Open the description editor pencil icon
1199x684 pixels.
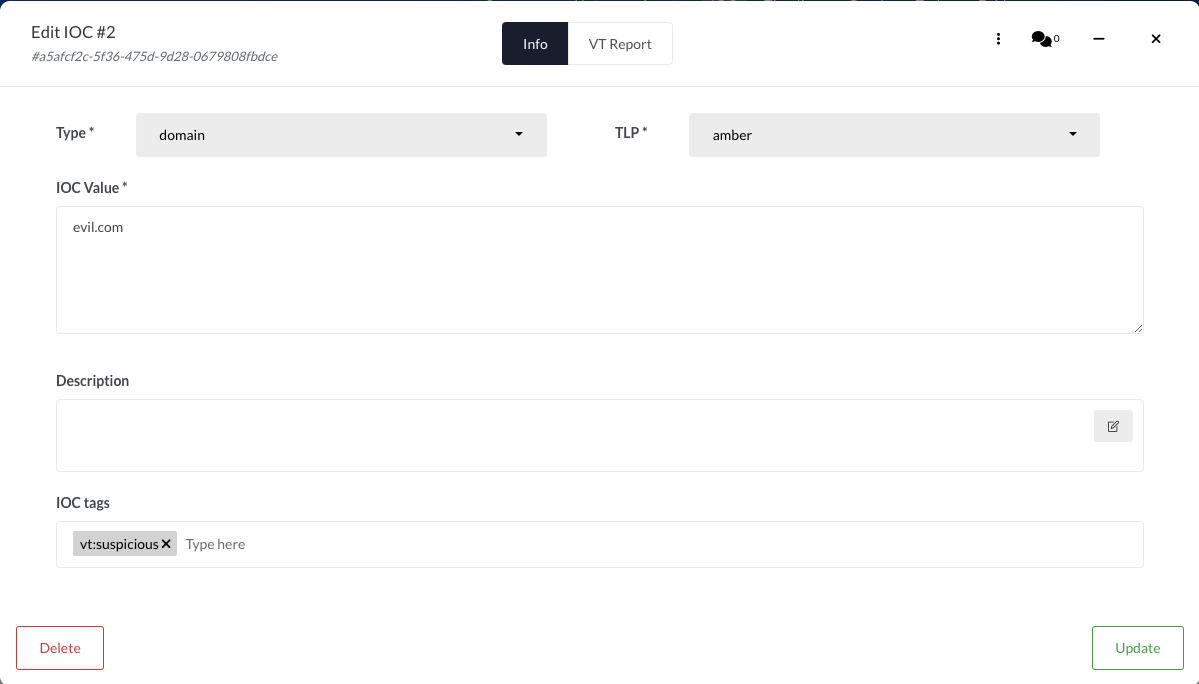coord(1113,426)
